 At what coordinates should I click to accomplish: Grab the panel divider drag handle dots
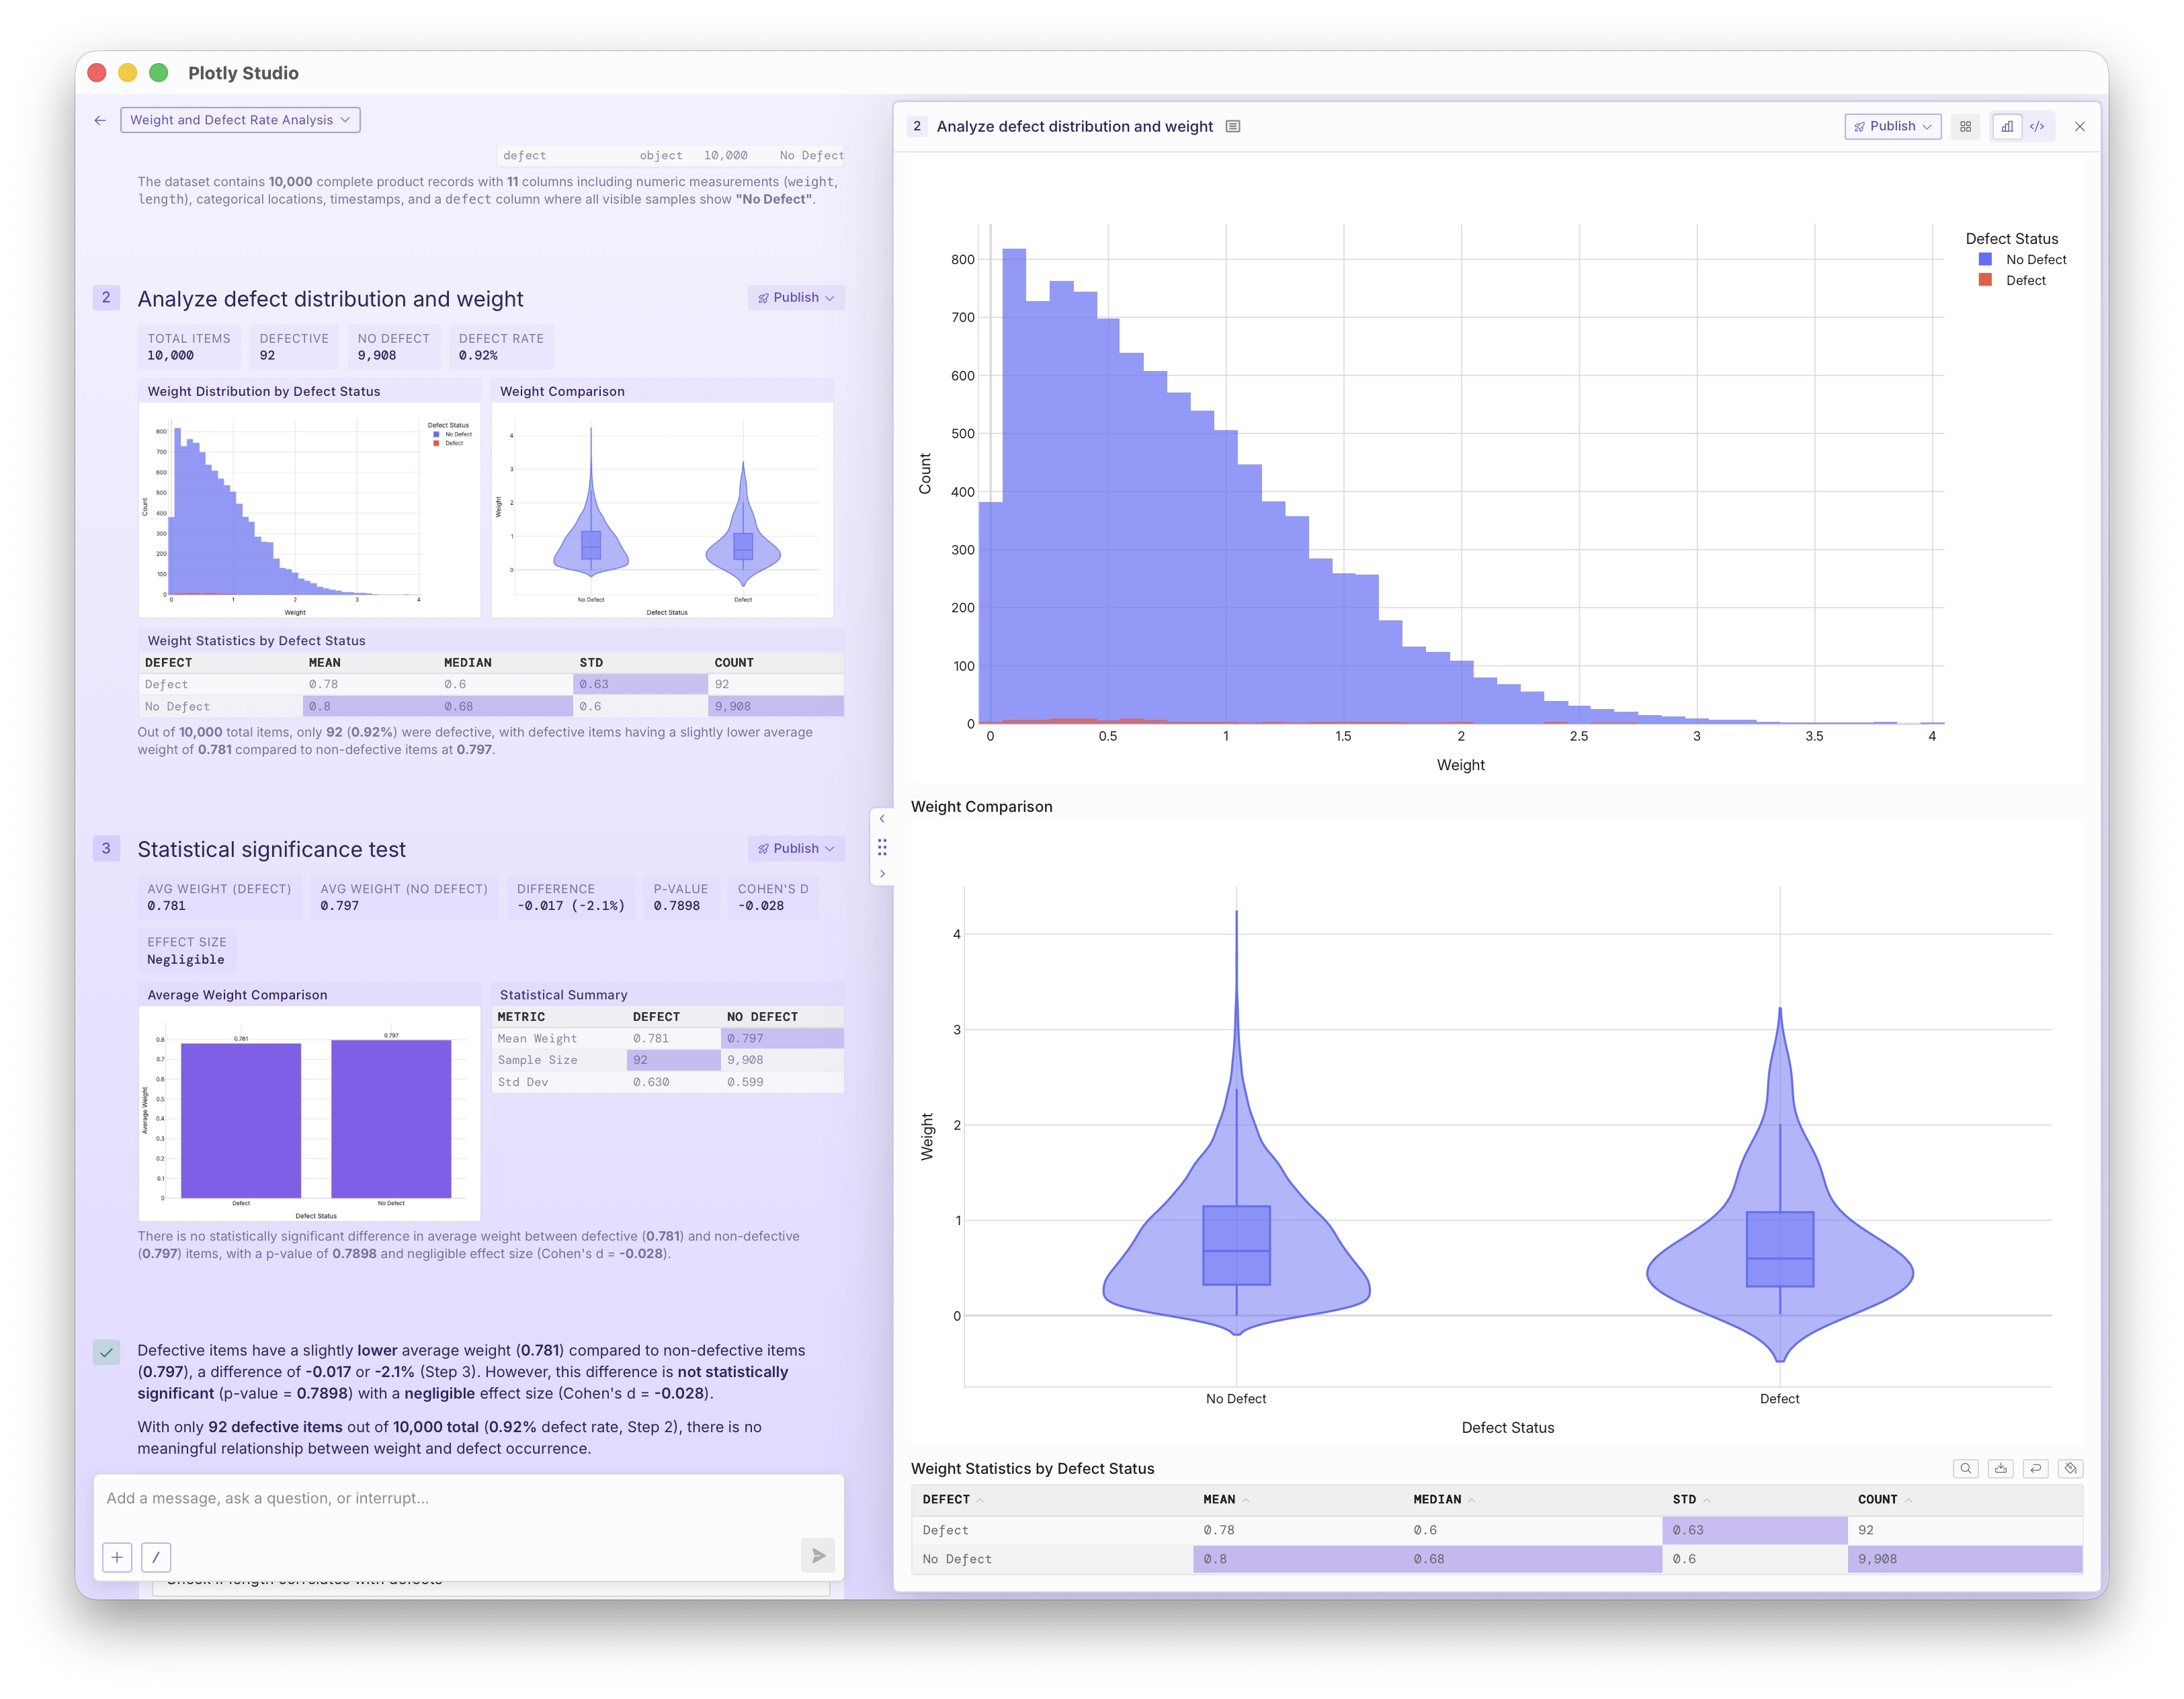click(882, 847)
